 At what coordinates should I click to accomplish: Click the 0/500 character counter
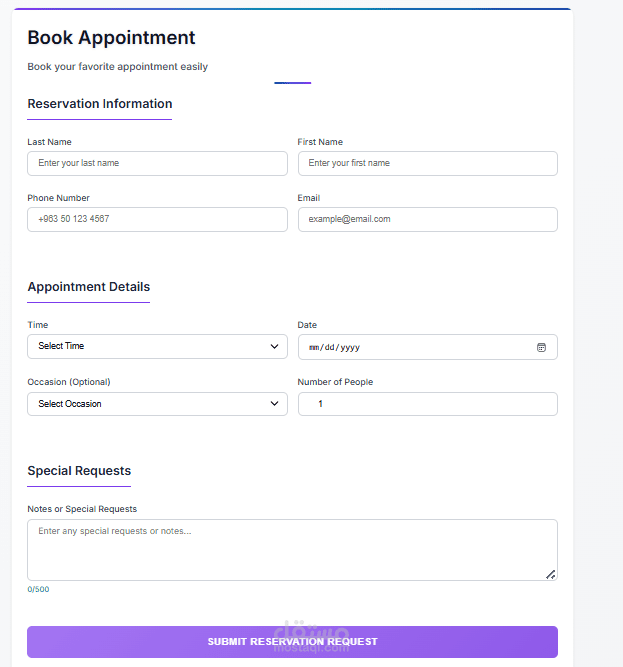pos(38,589)
